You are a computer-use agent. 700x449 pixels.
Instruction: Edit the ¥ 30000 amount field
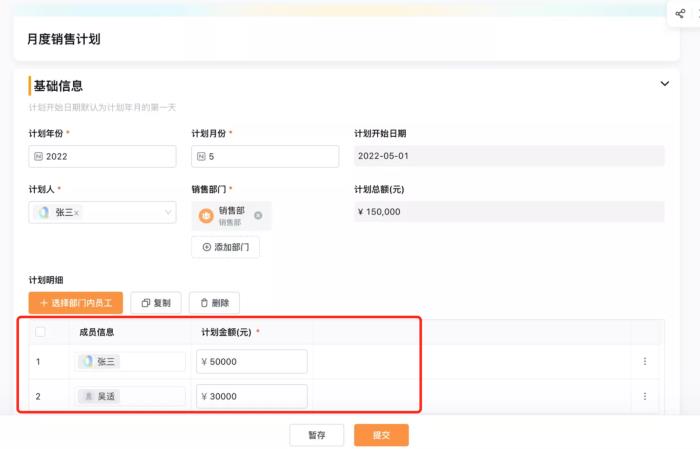tap(252, 396)
